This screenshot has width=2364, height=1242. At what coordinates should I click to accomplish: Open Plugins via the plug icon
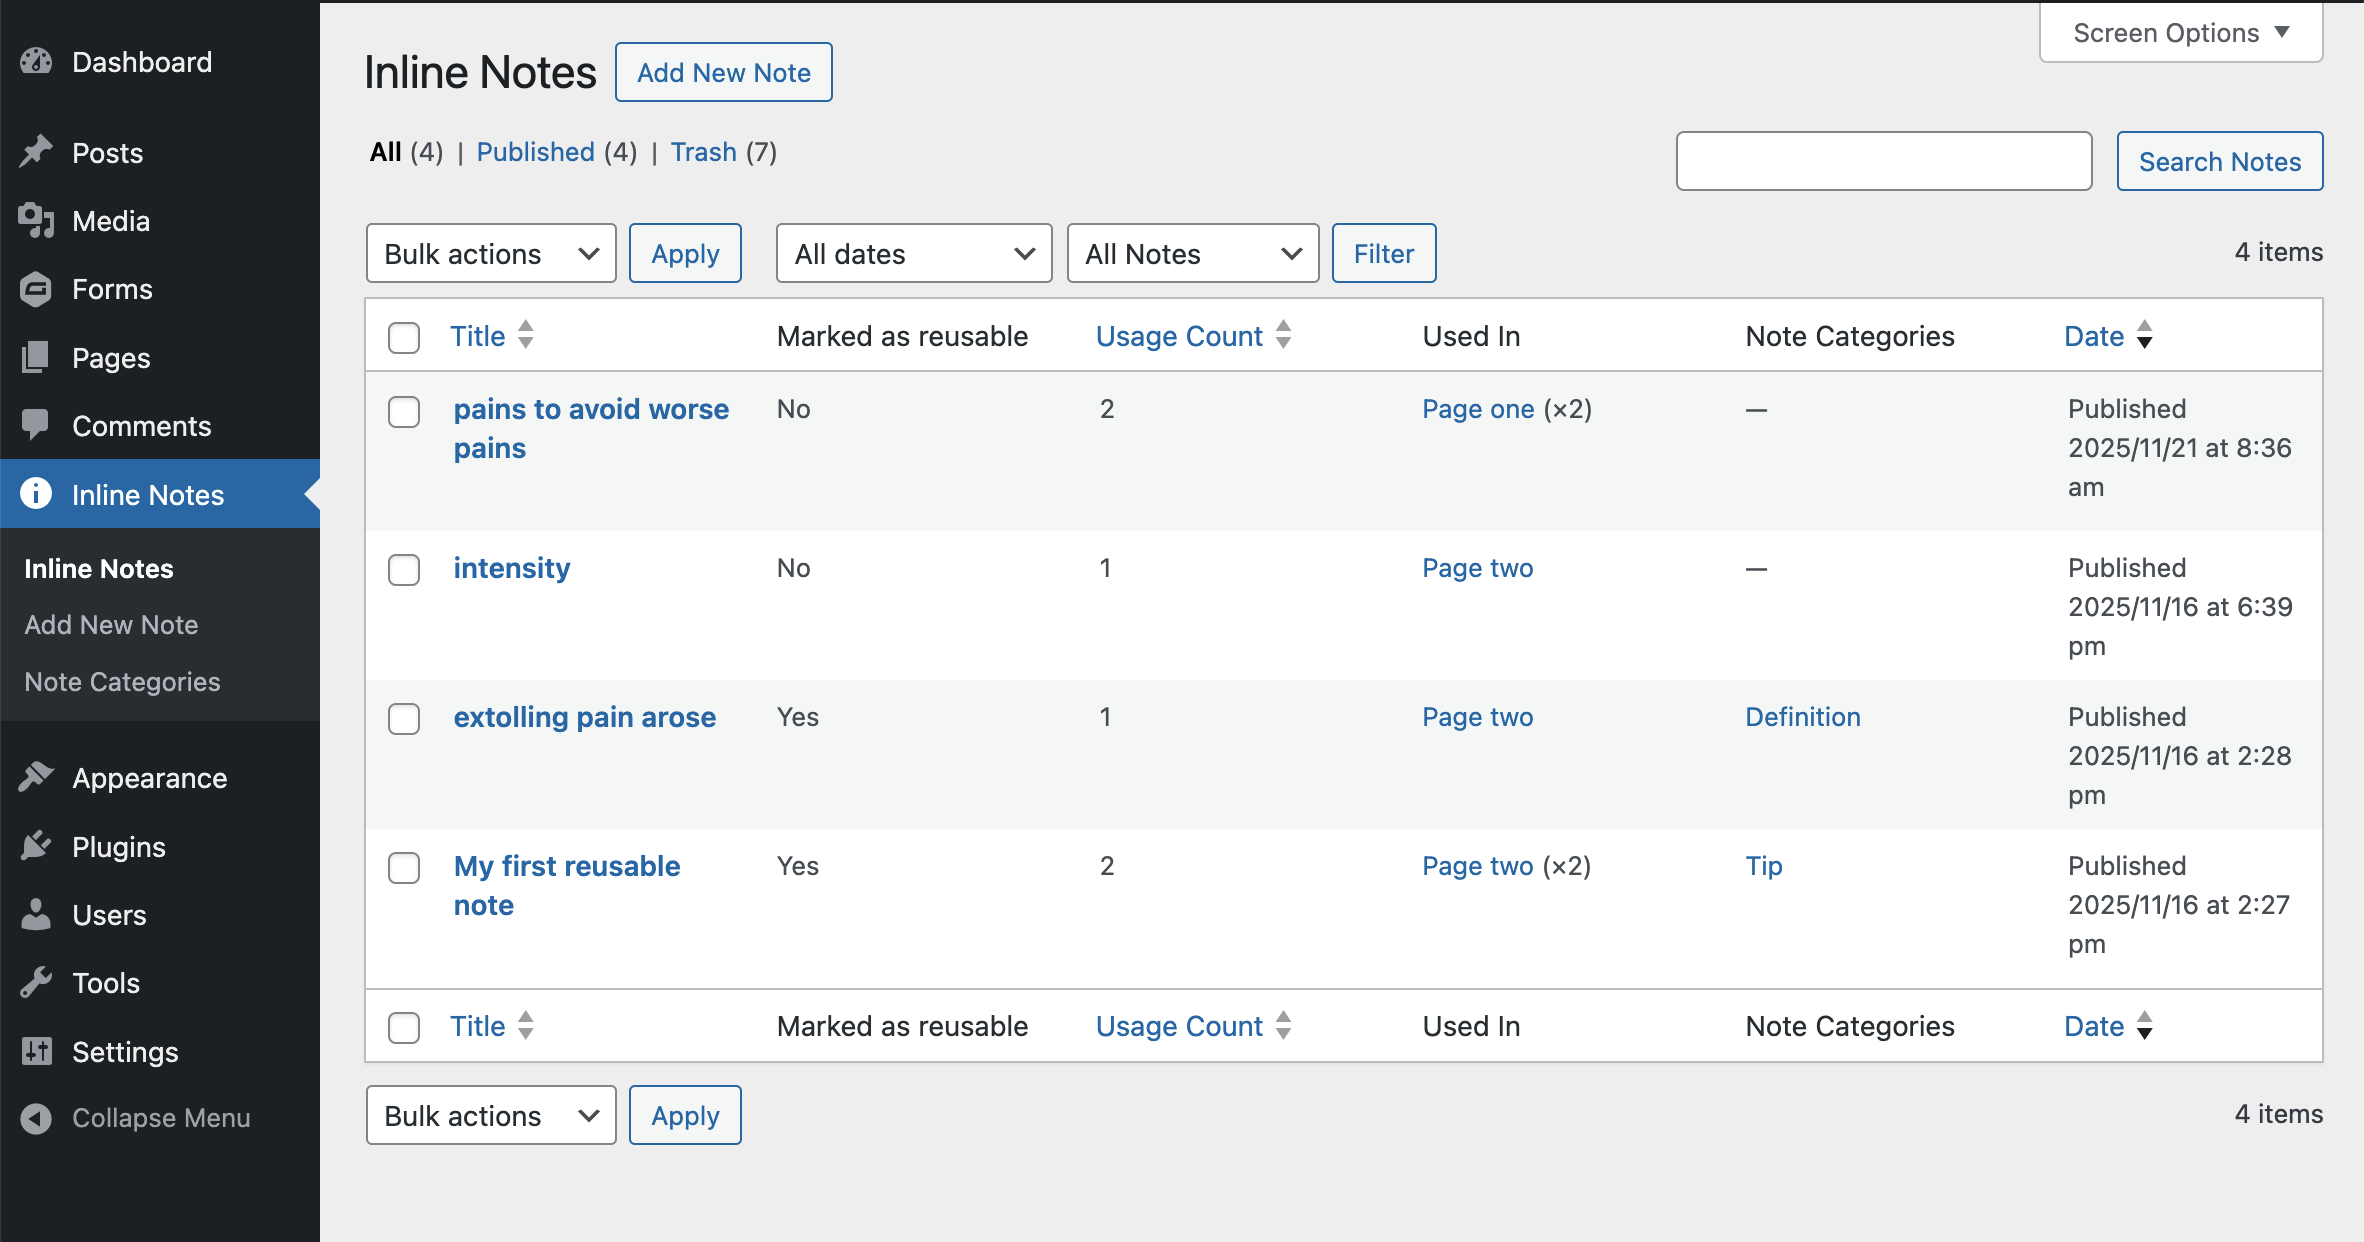[37, 845]
